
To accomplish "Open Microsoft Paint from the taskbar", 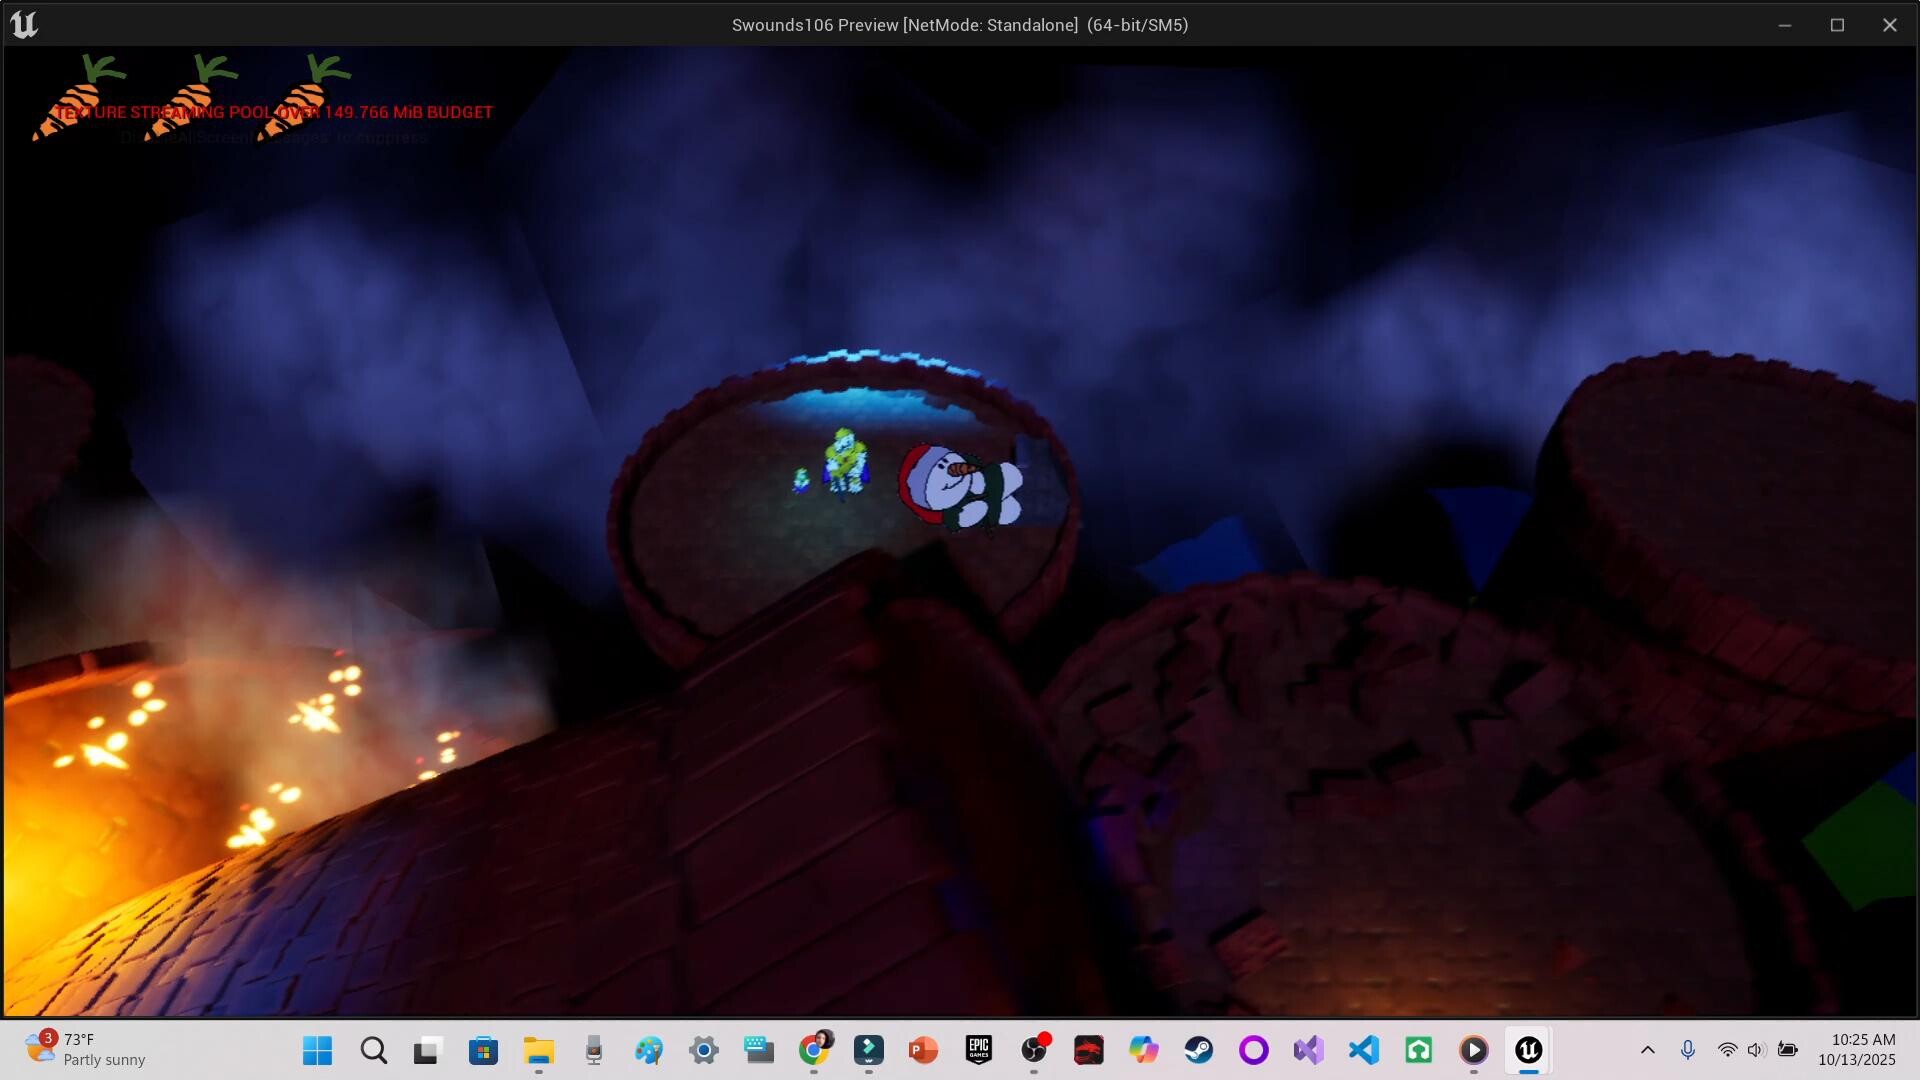I will 649,1051.
